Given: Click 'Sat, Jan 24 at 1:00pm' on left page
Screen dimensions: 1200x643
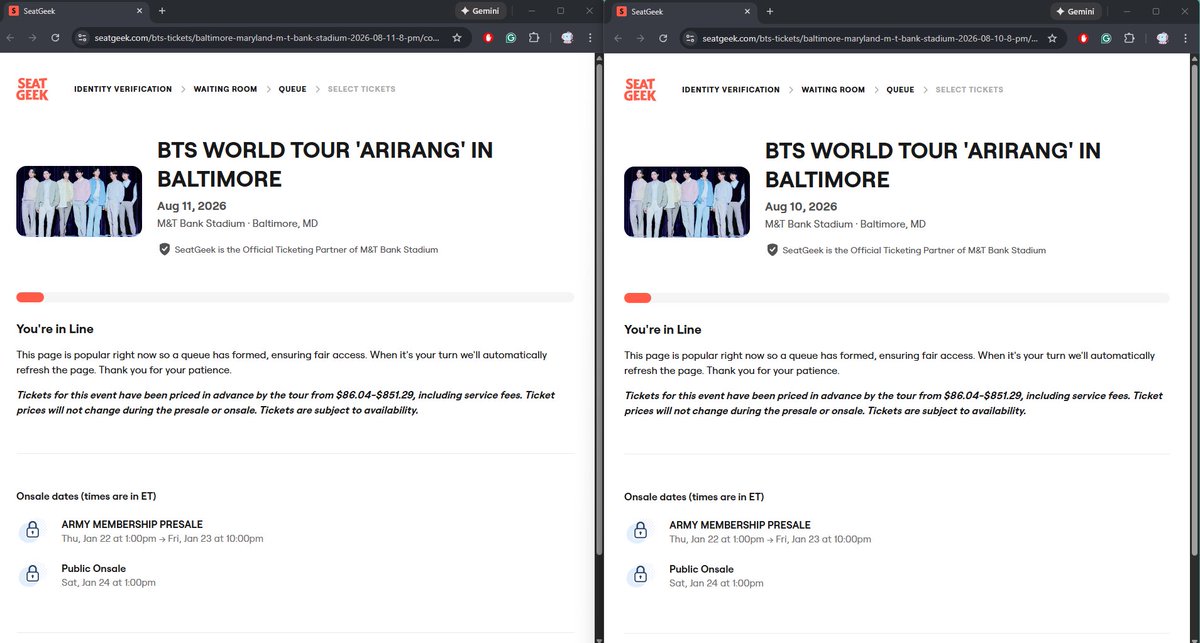Looking at the screenshot, I should tap(108, 582).
